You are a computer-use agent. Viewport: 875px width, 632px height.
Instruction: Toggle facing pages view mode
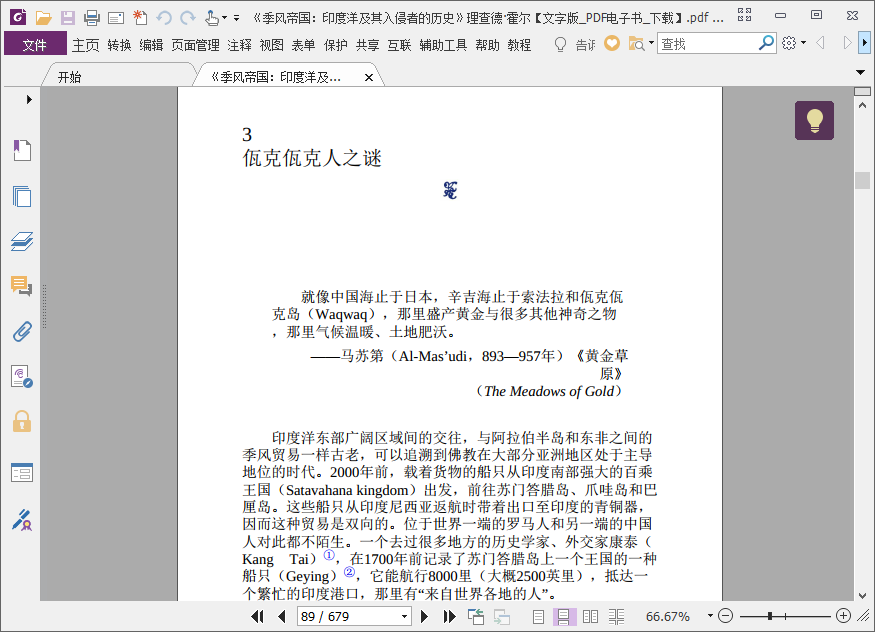(x=590, y=616)
